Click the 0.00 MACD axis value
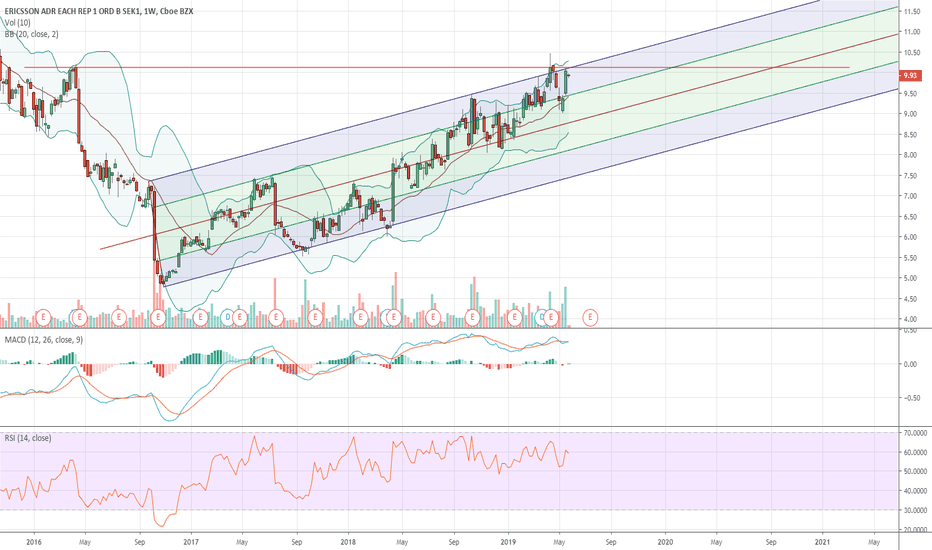The width and height of the screenshot is (932, 550). (x=910, y=364)
